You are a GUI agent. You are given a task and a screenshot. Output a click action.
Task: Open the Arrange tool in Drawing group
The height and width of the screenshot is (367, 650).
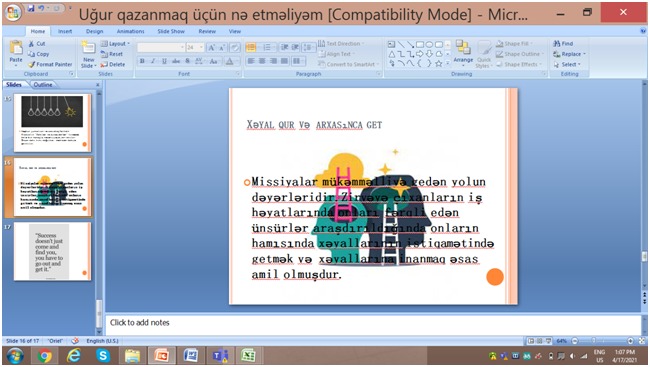pos(463,52)
